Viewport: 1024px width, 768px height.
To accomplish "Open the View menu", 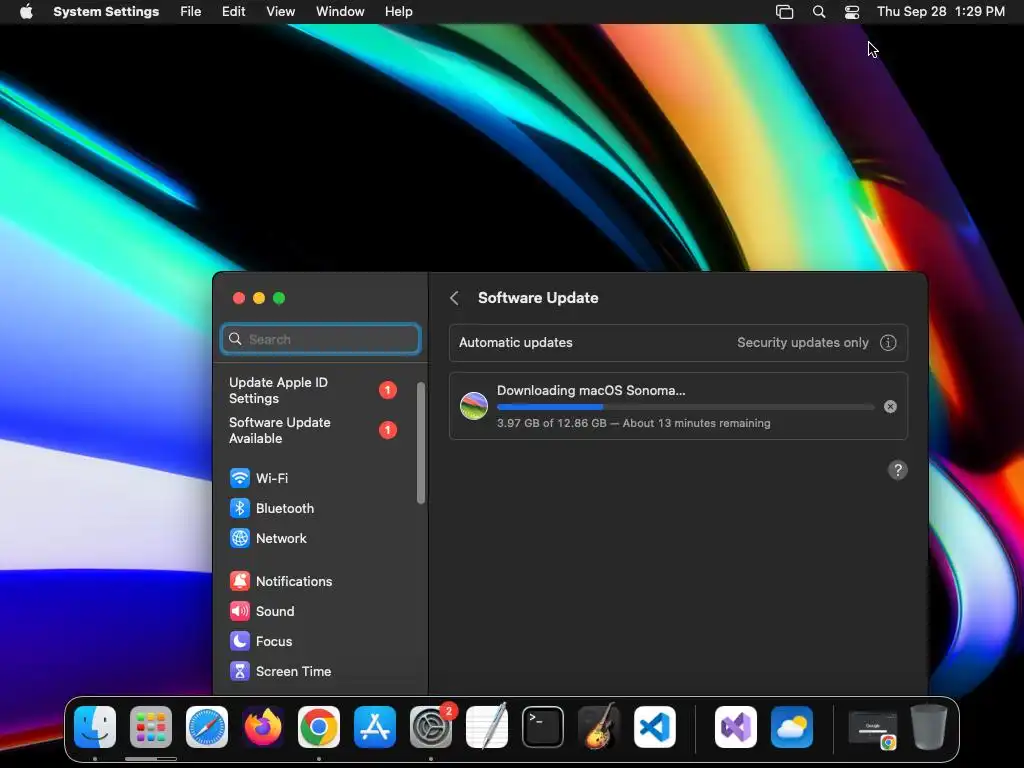I will [x=280, y=12].
